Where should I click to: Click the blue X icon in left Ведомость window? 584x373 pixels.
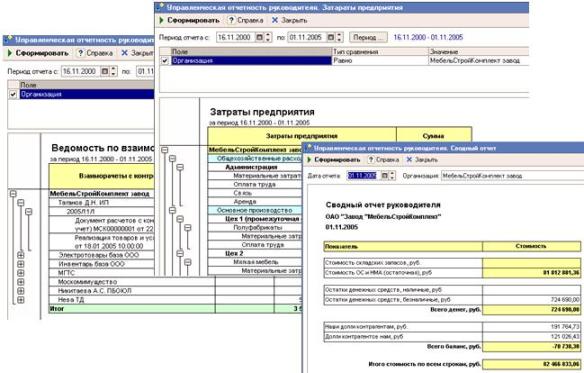point(124,53)
